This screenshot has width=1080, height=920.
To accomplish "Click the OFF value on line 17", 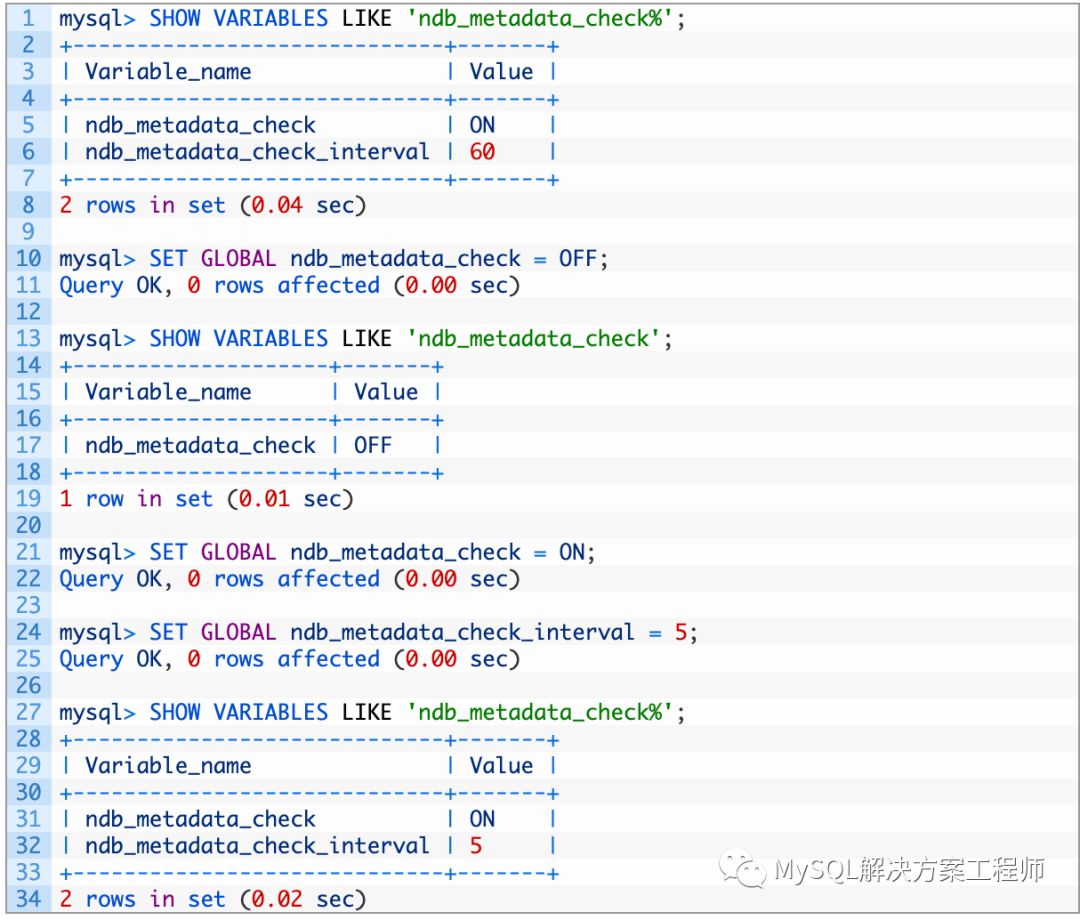I will click(373, 445).
